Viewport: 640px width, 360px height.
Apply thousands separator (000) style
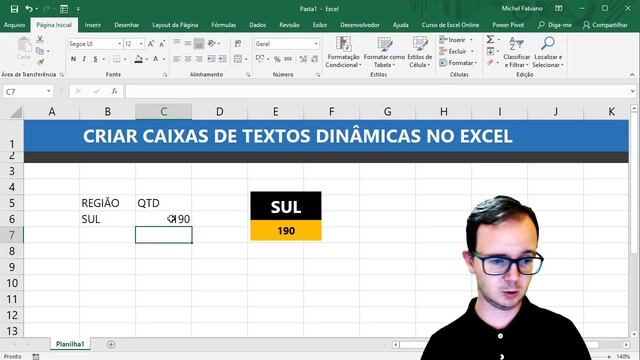pos(288,59)
